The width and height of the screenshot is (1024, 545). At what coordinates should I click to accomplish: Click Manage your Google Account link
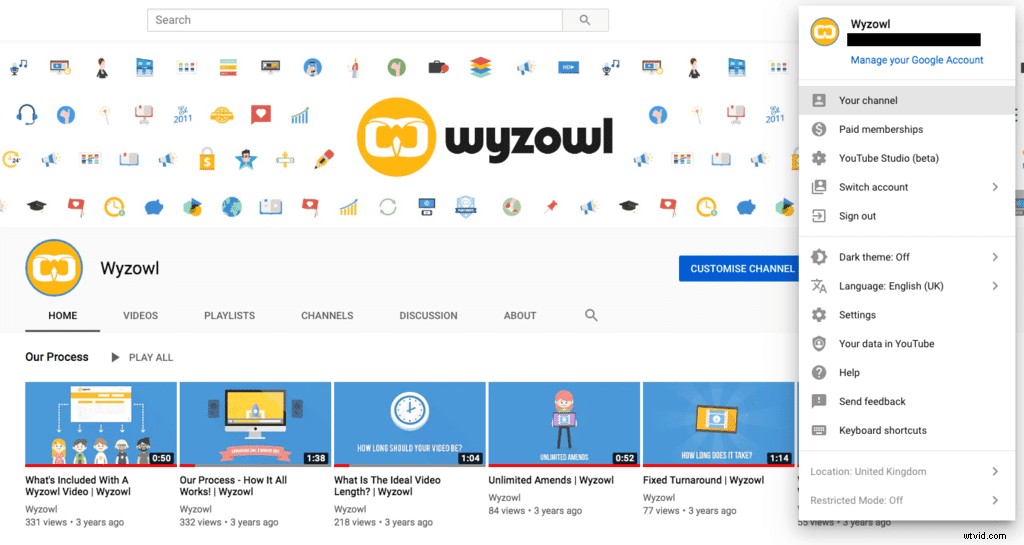tap(916, 60)
